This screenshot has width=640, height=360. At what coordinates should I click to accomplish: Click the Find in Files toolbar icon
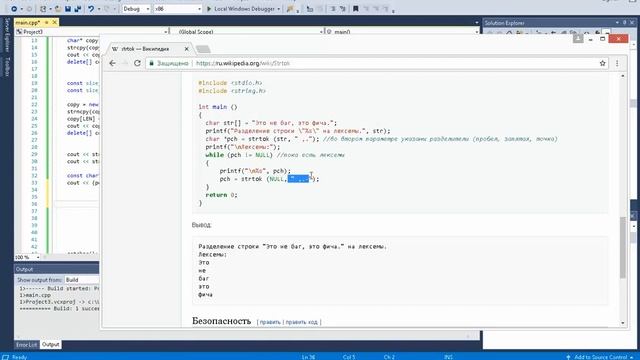pos(290,9)
